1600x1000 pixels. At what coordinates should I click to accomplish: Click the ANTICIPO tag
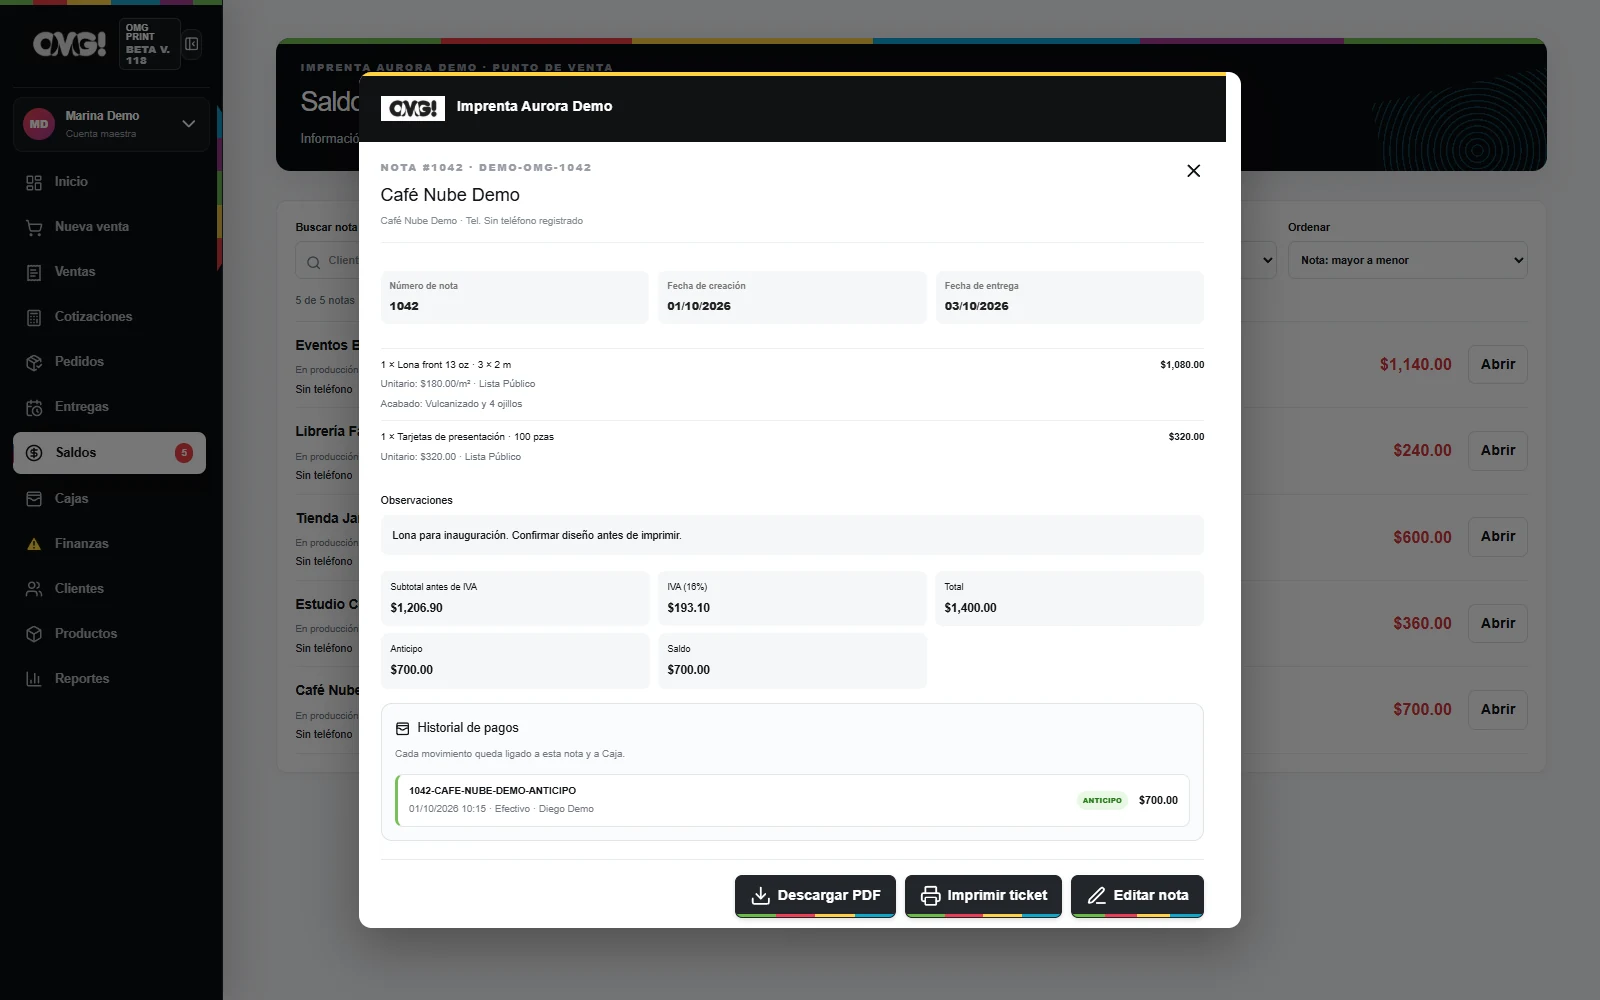1102,800
